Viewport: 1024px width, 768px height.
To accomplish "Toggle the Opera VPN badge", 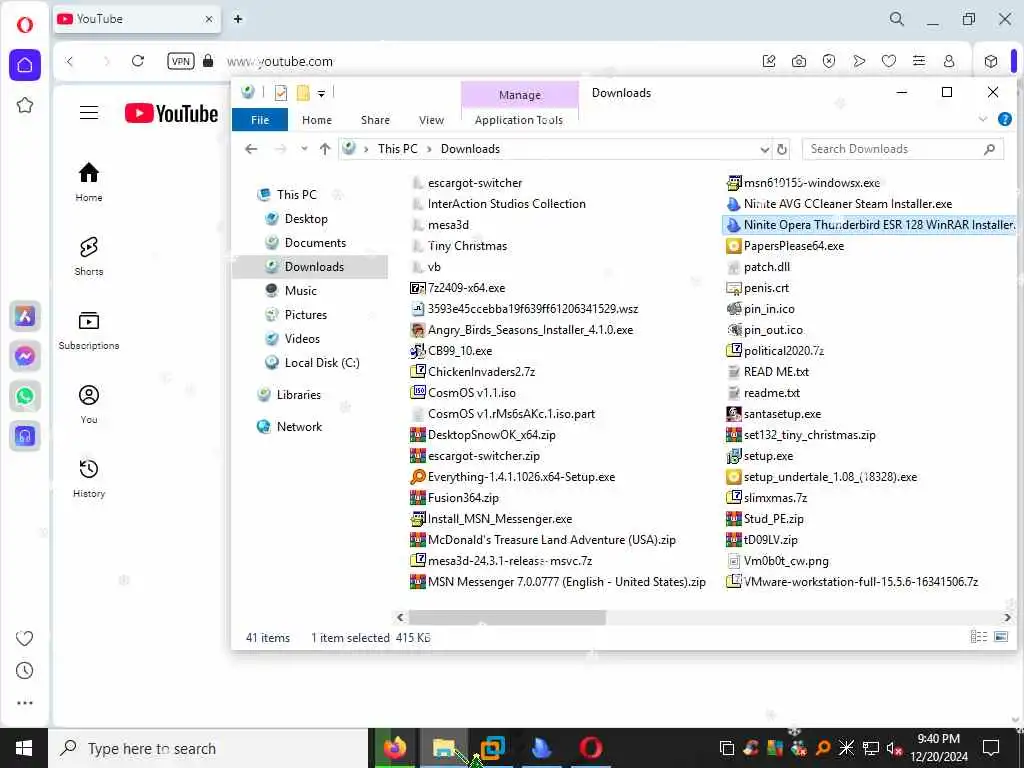I will [x=181, y=61].
